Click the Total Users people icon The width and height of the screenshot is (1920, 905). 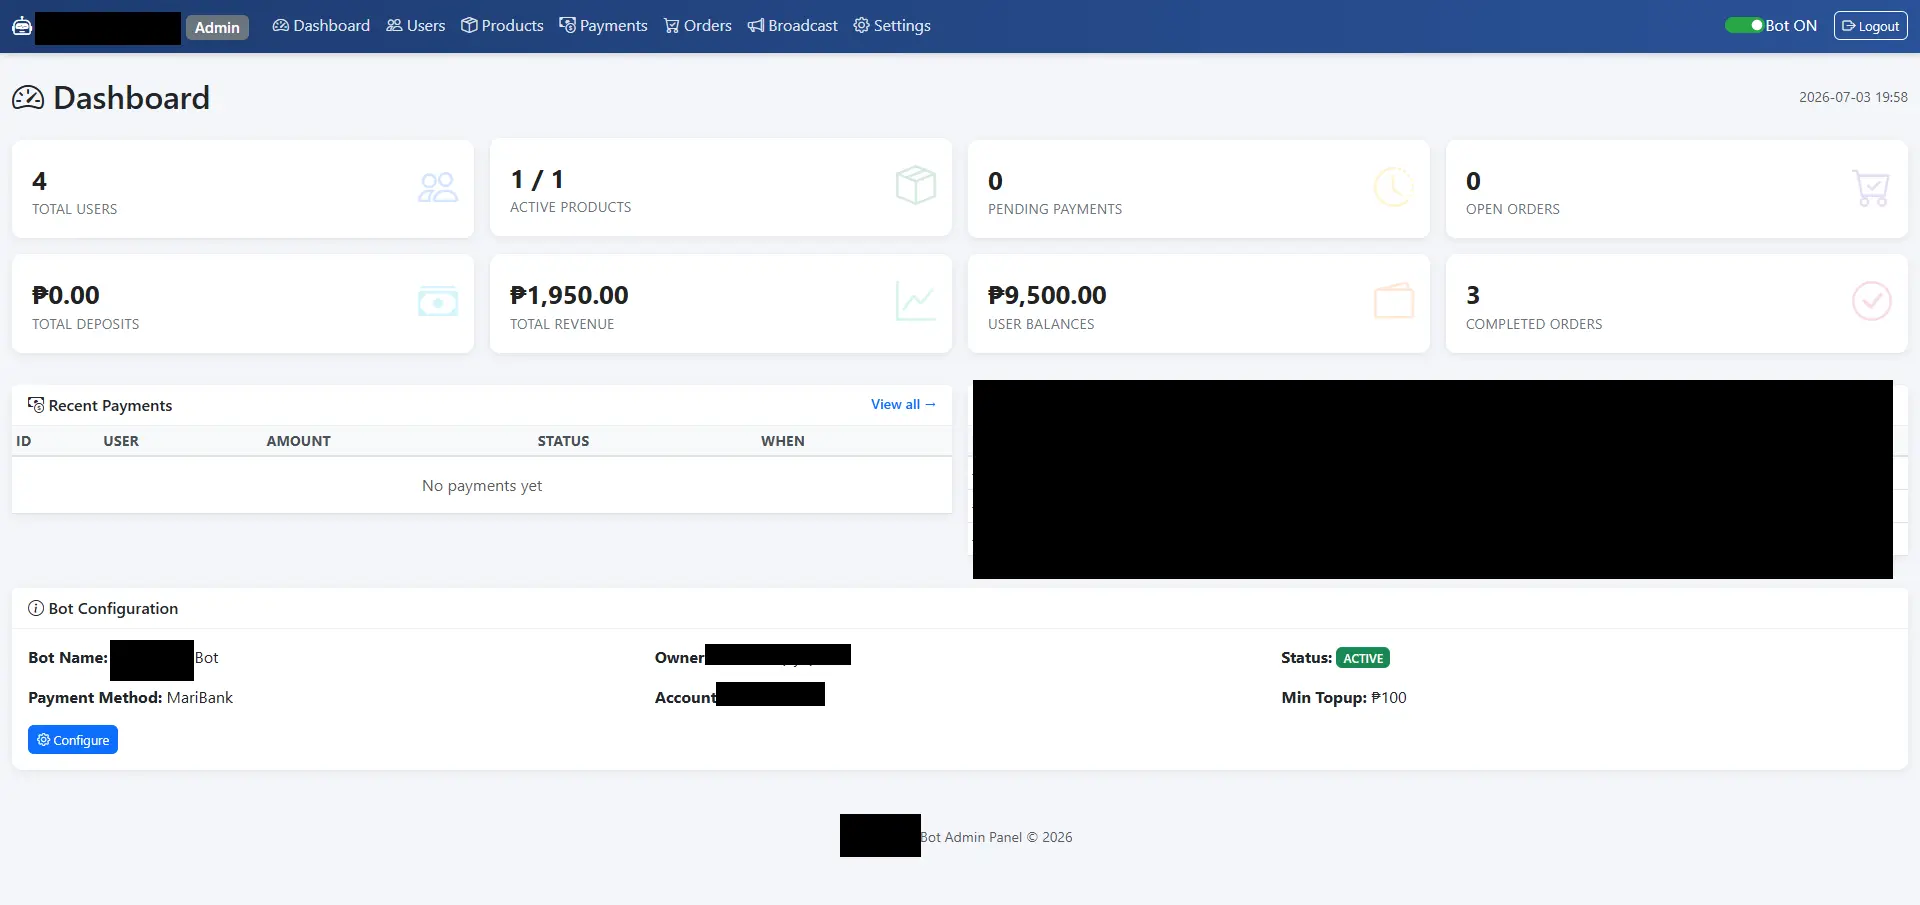(x=438, y=188)
